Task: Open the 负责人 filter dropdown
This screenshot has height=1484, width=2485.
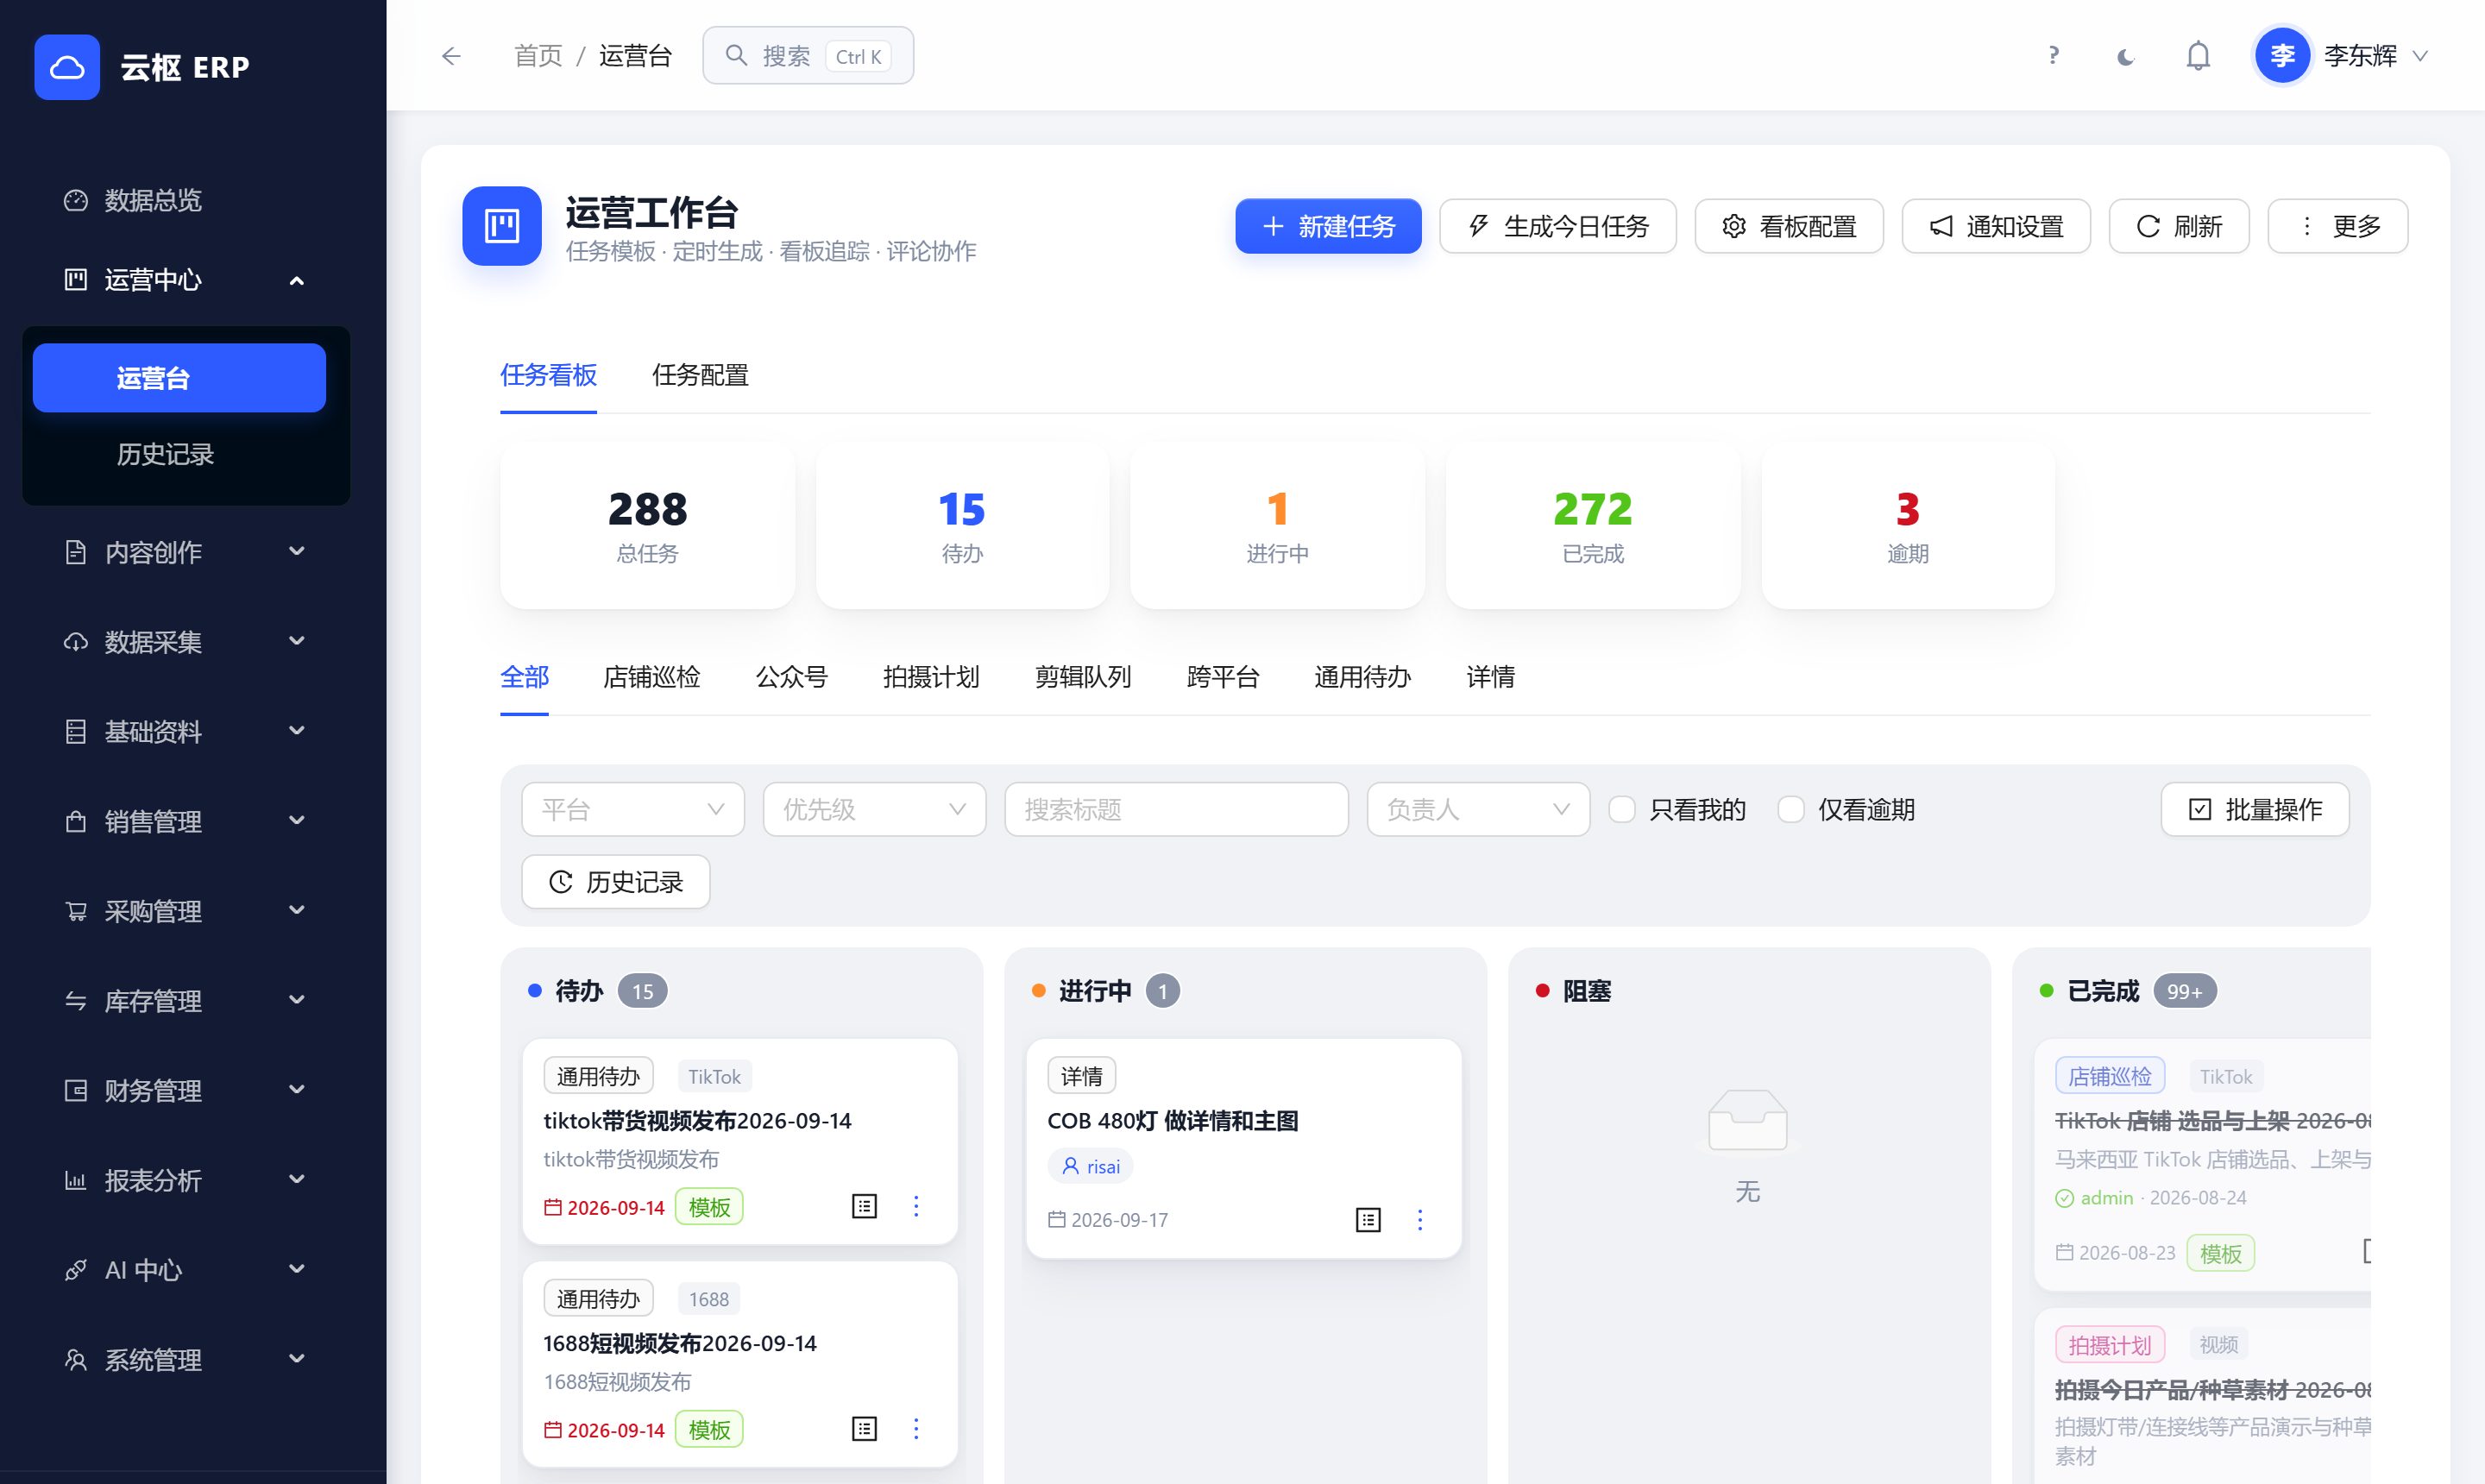Action: 1478,809
